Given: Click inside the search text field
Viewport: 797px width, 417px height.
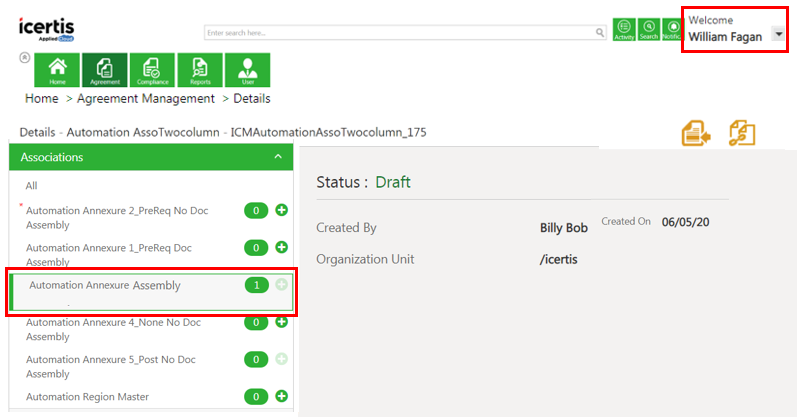Looking at the screenshot, I should (x=400, y=33).
